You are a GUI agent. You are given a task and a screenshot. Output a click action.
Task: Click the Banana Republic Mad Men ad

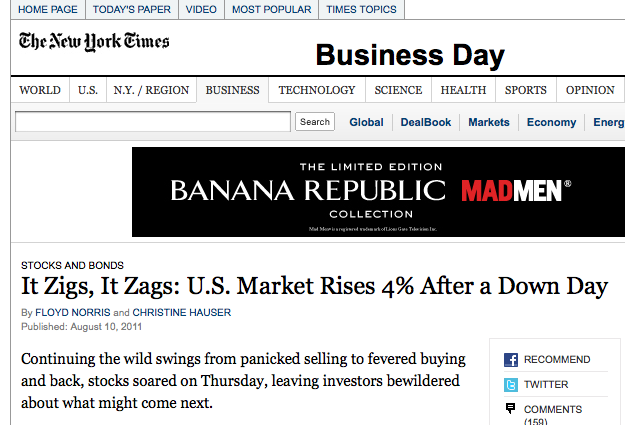click(x=378, y=192)
